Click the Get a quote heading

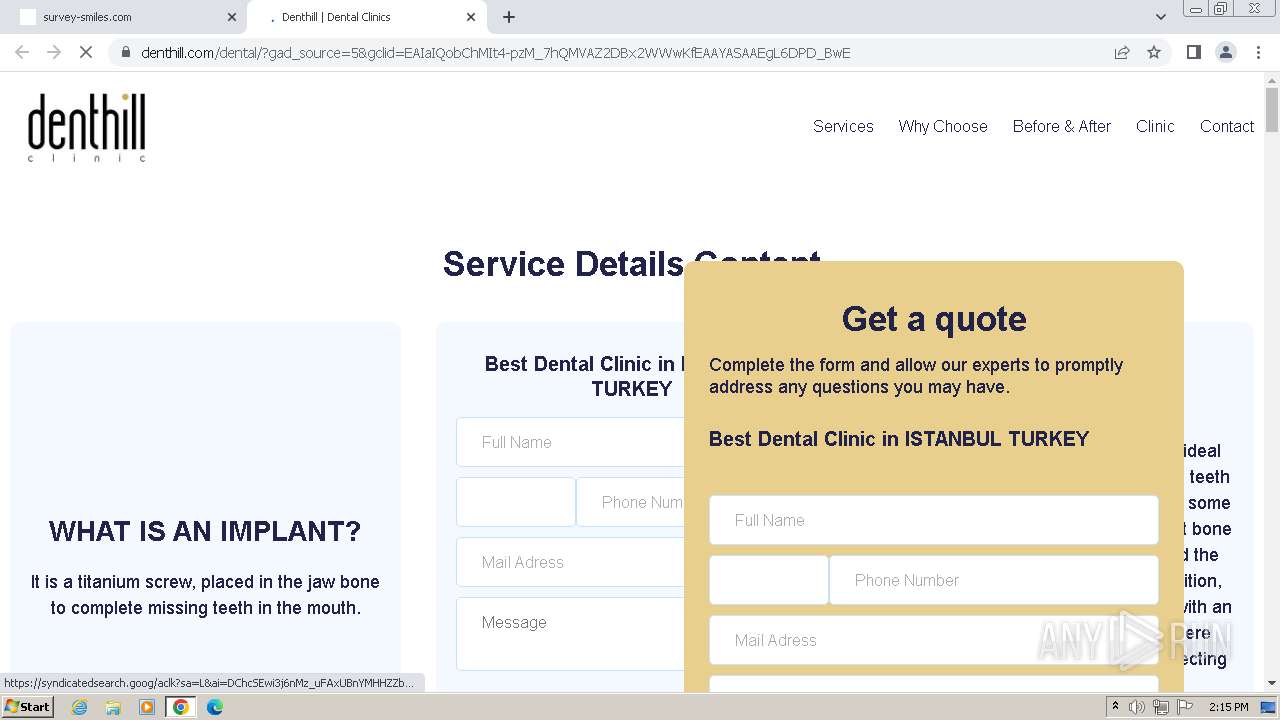pyautogui.click(x=934, y=319)
